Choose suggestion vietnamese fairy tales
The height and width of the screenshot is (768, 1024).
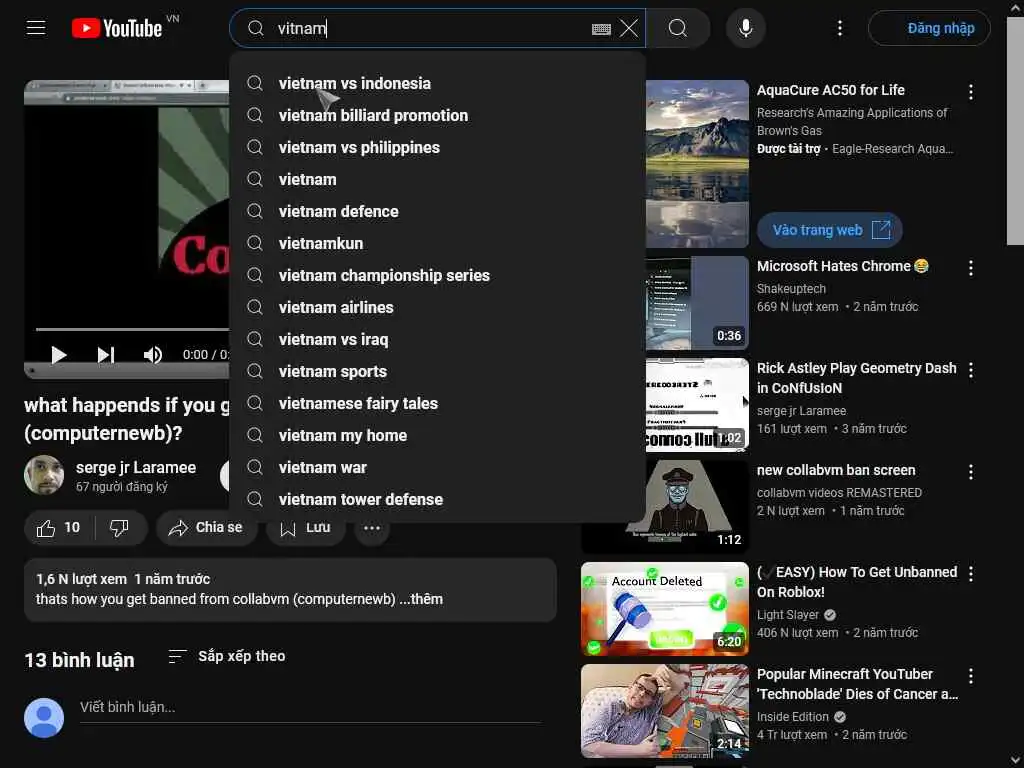tap(438, 404)
